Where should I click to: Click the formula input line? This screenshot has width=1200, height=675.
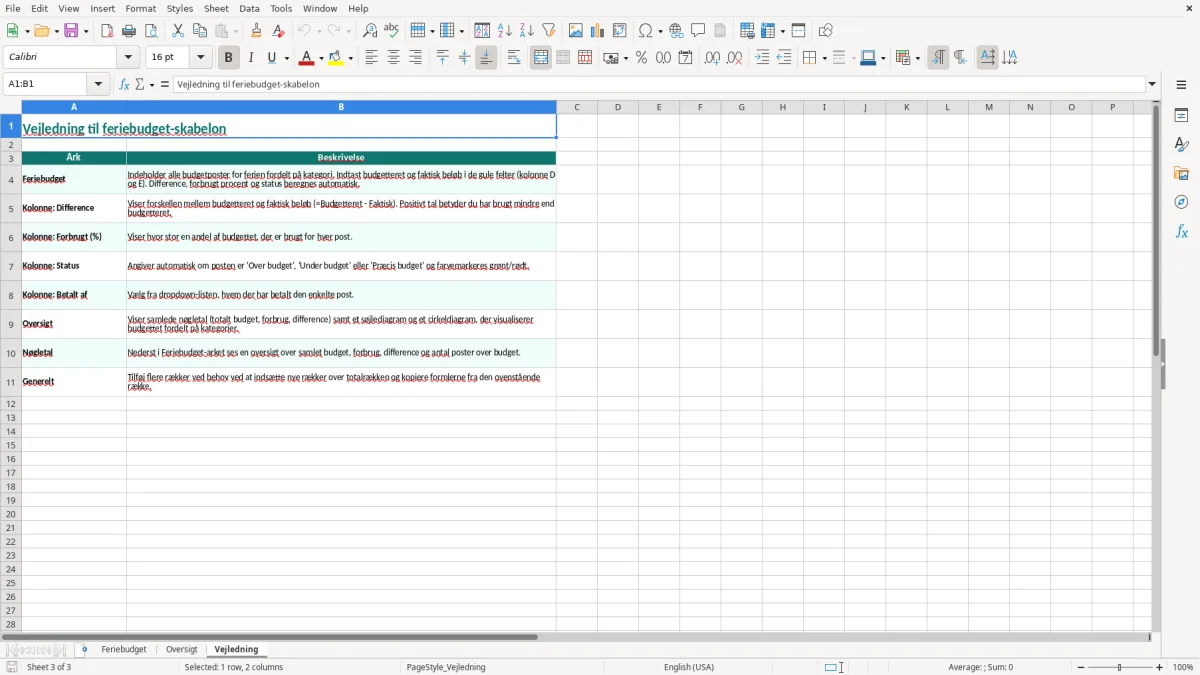(659, 85)
